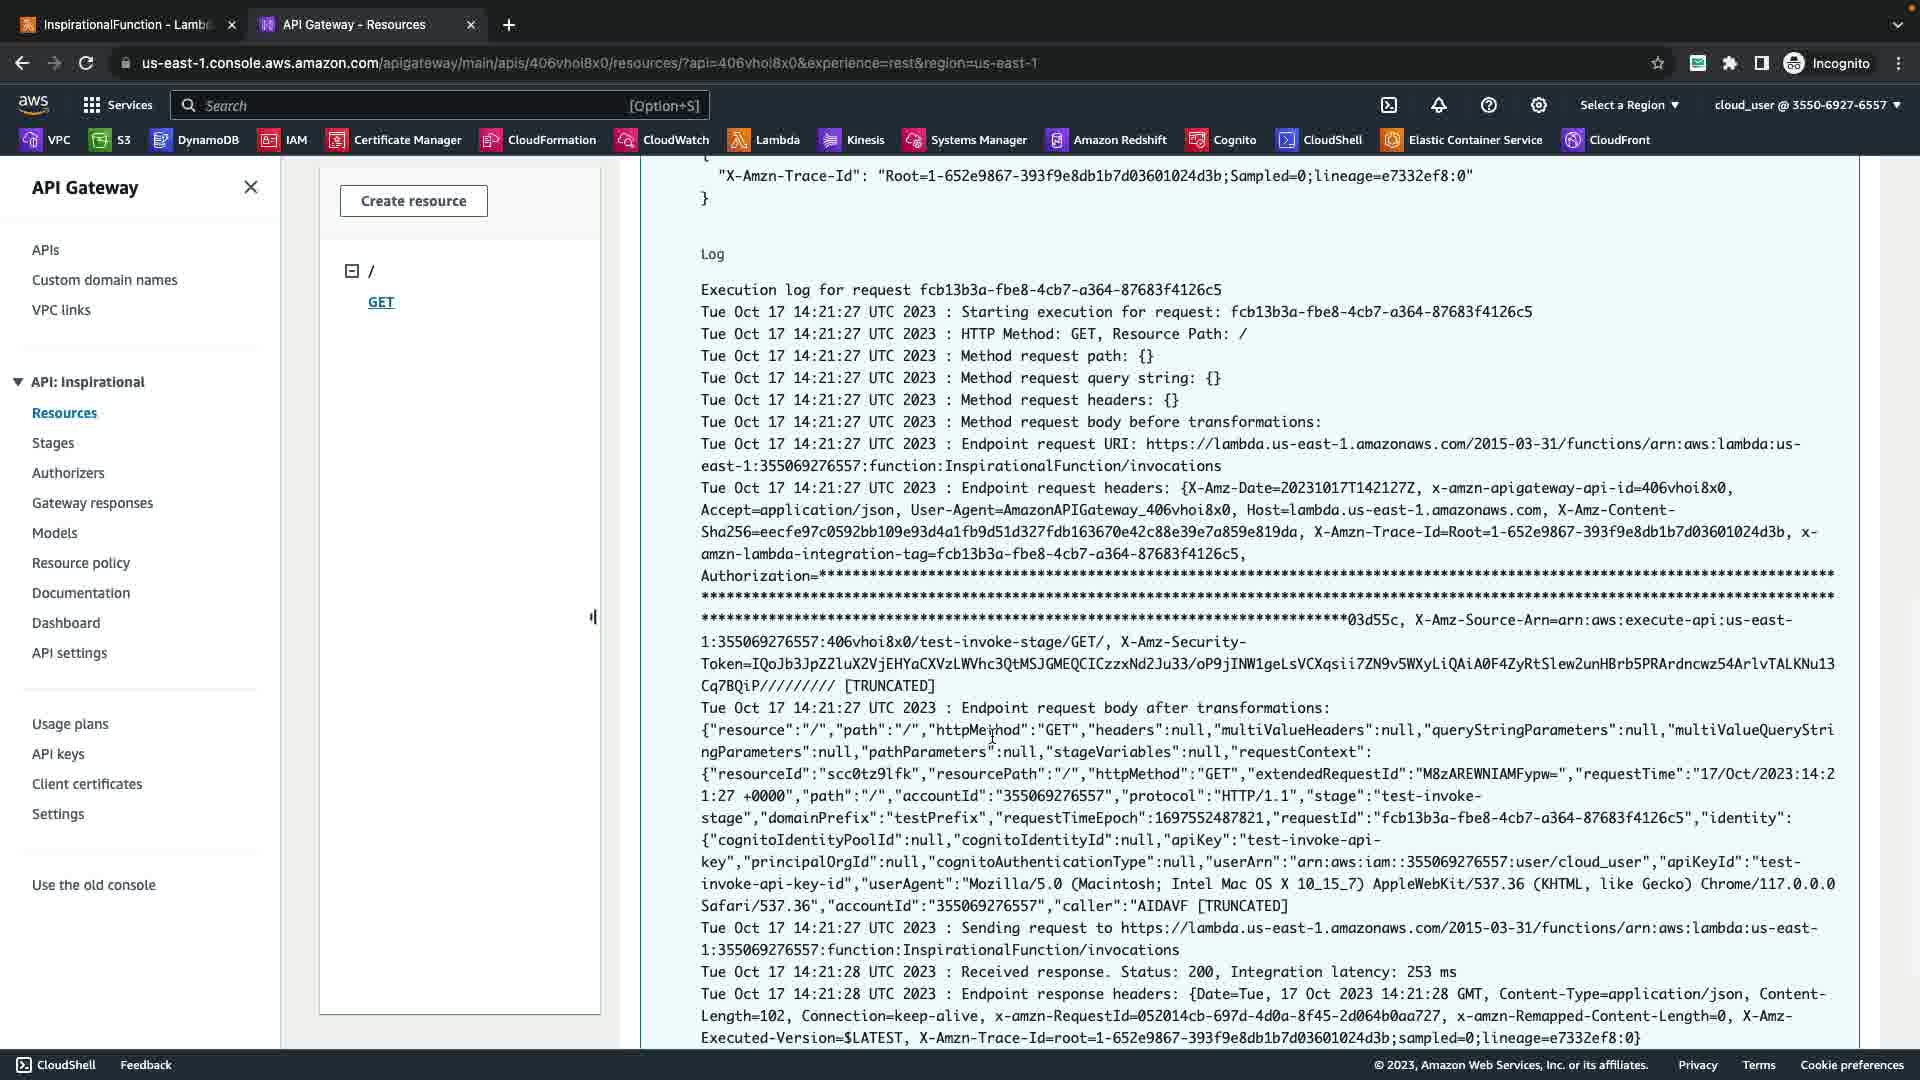Open the DynamoDB bookmark shortcut
The height and width of the screenshot is (1080, 1920).
196,140
